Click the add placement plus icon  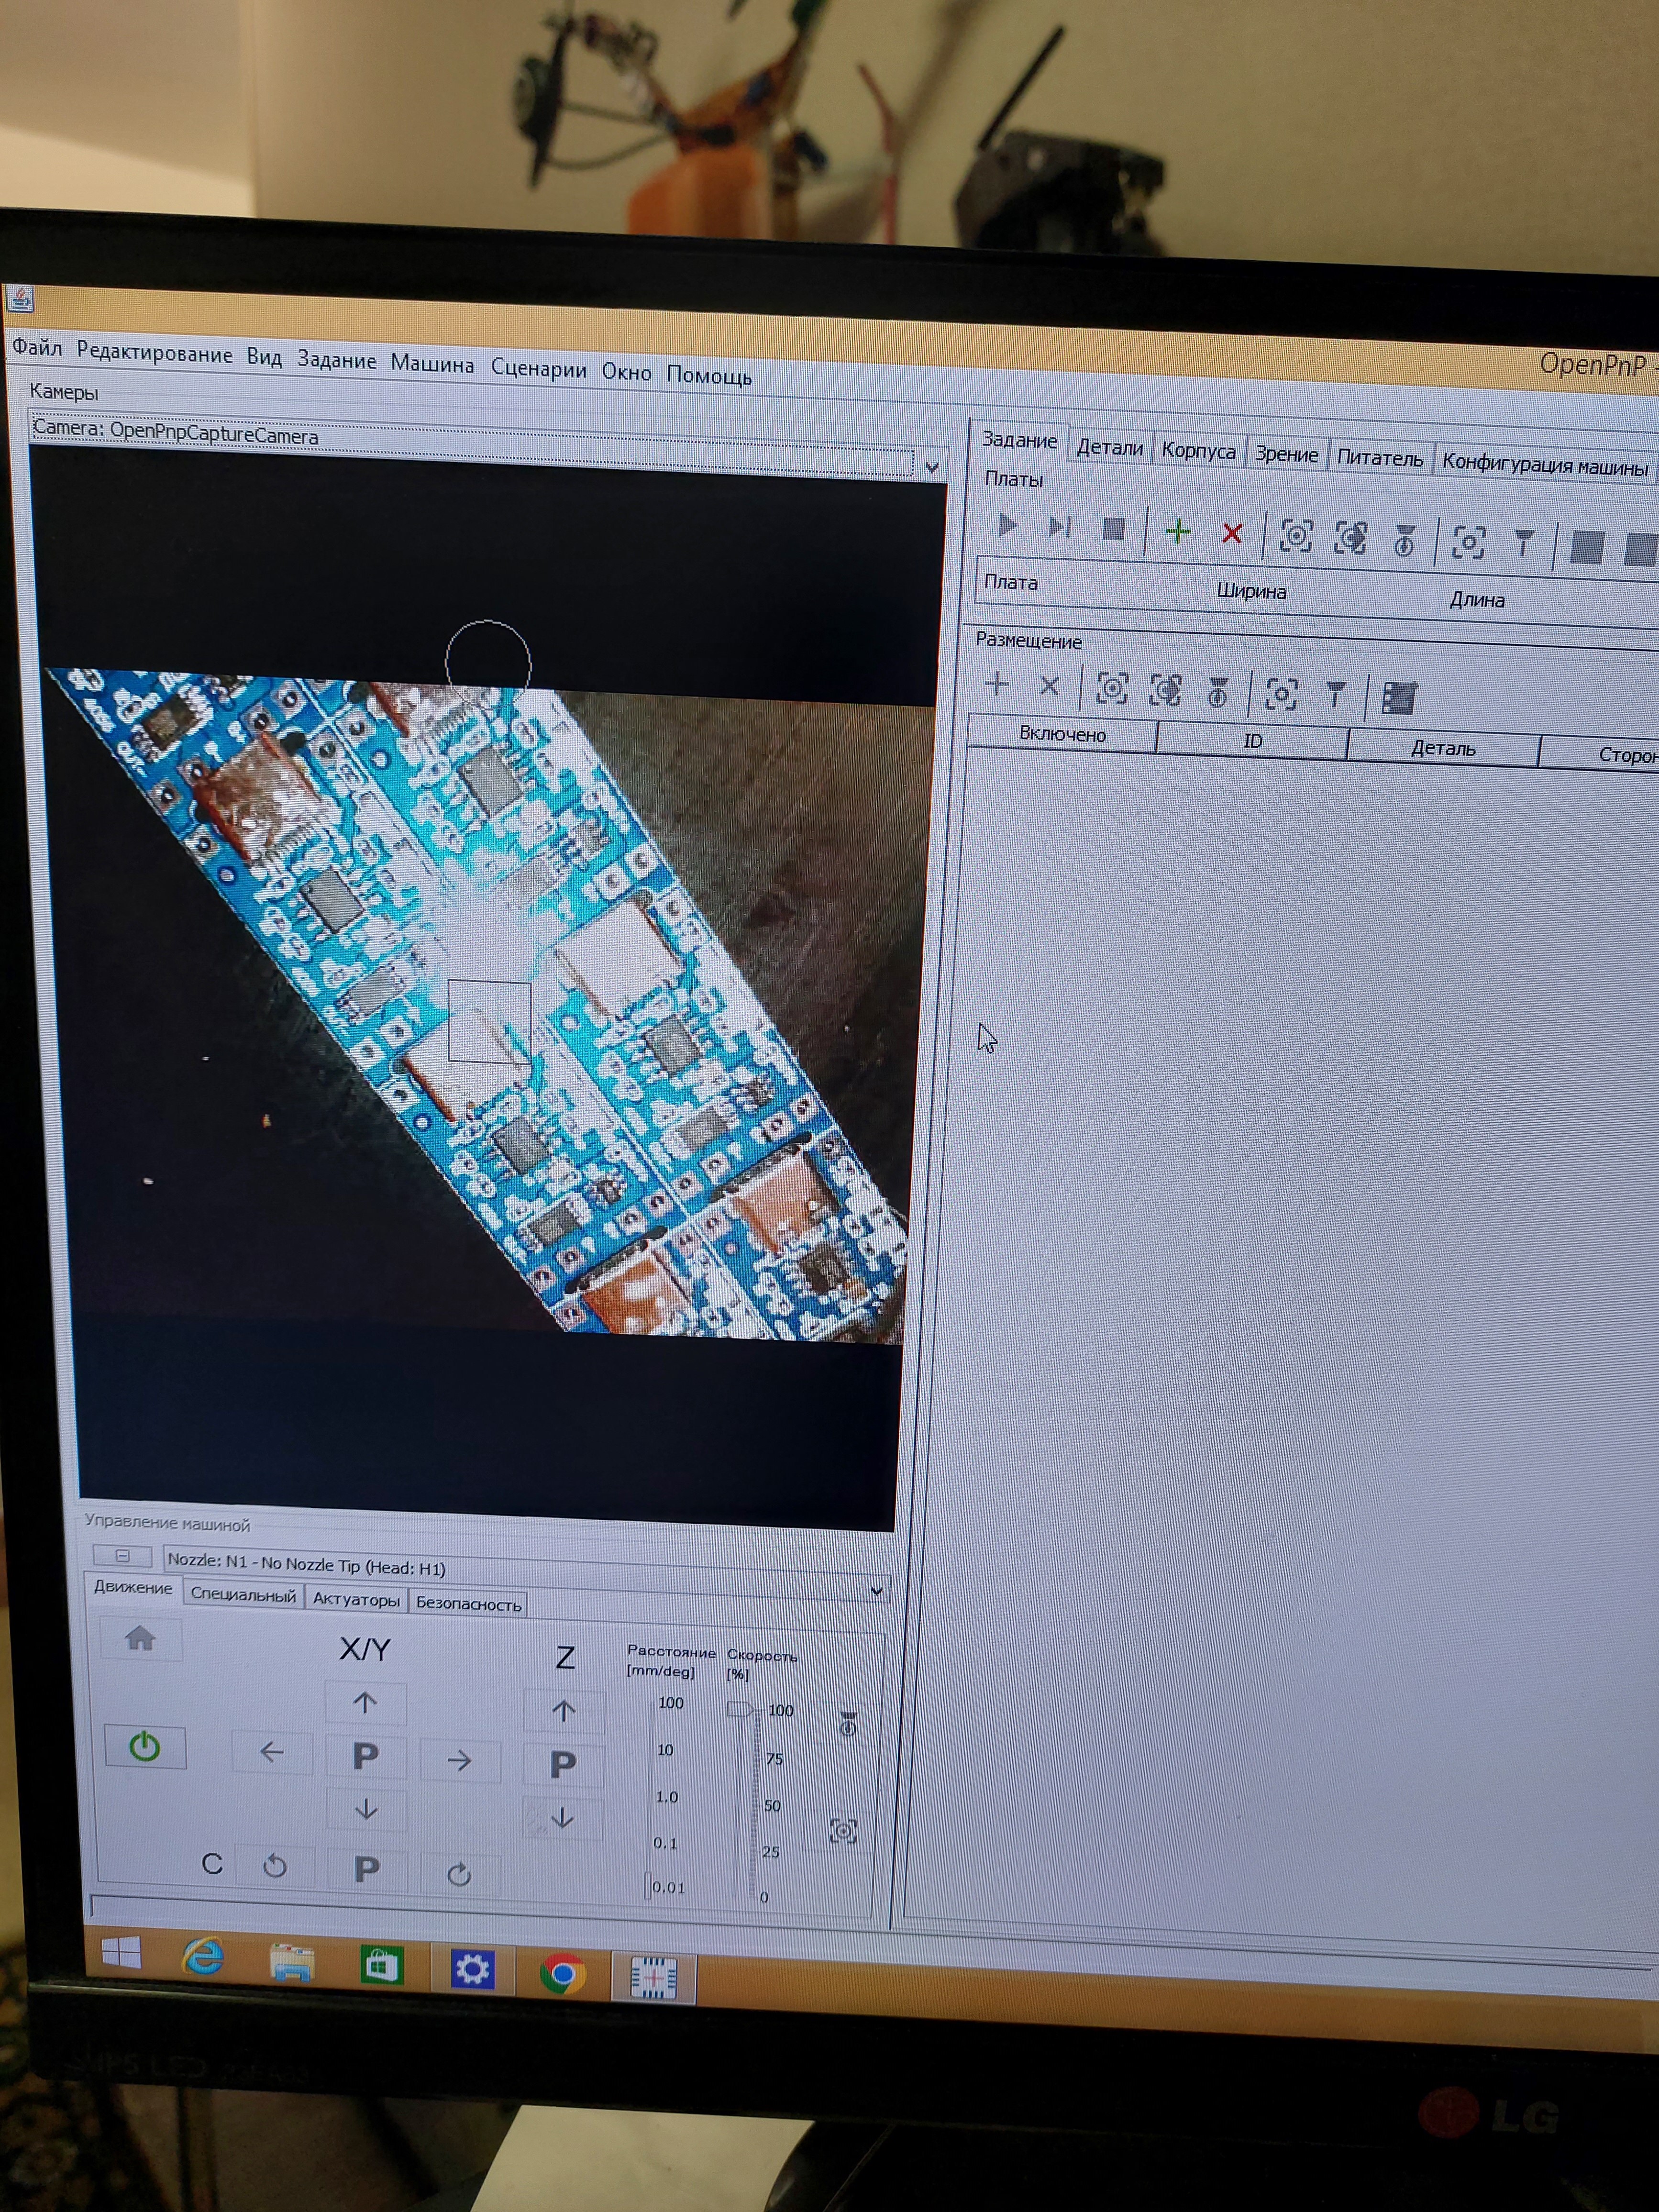(x=997, y=684)
